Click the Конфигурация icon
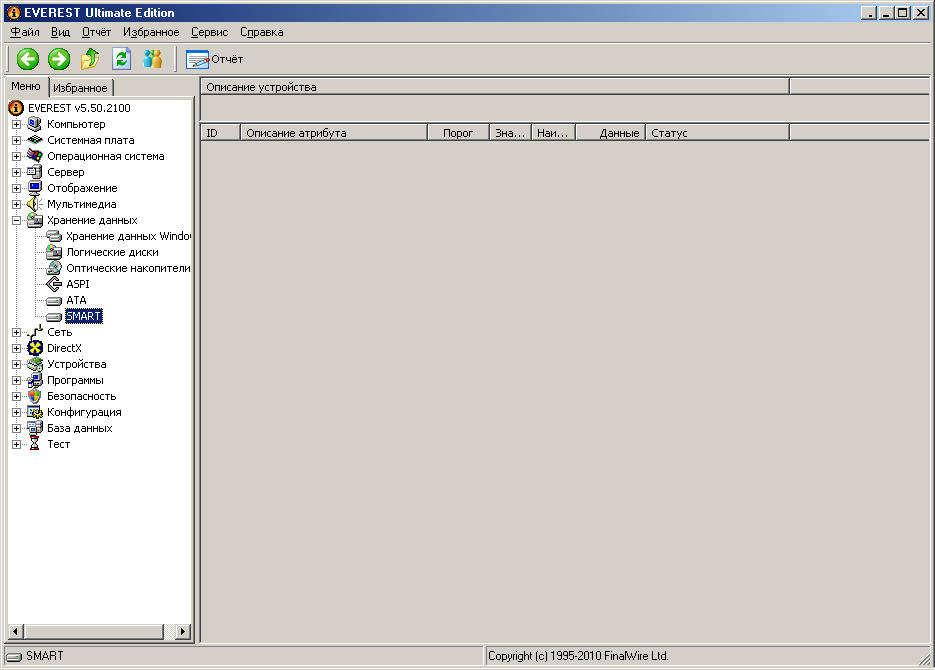935x670 pixels. pos(35,412)
